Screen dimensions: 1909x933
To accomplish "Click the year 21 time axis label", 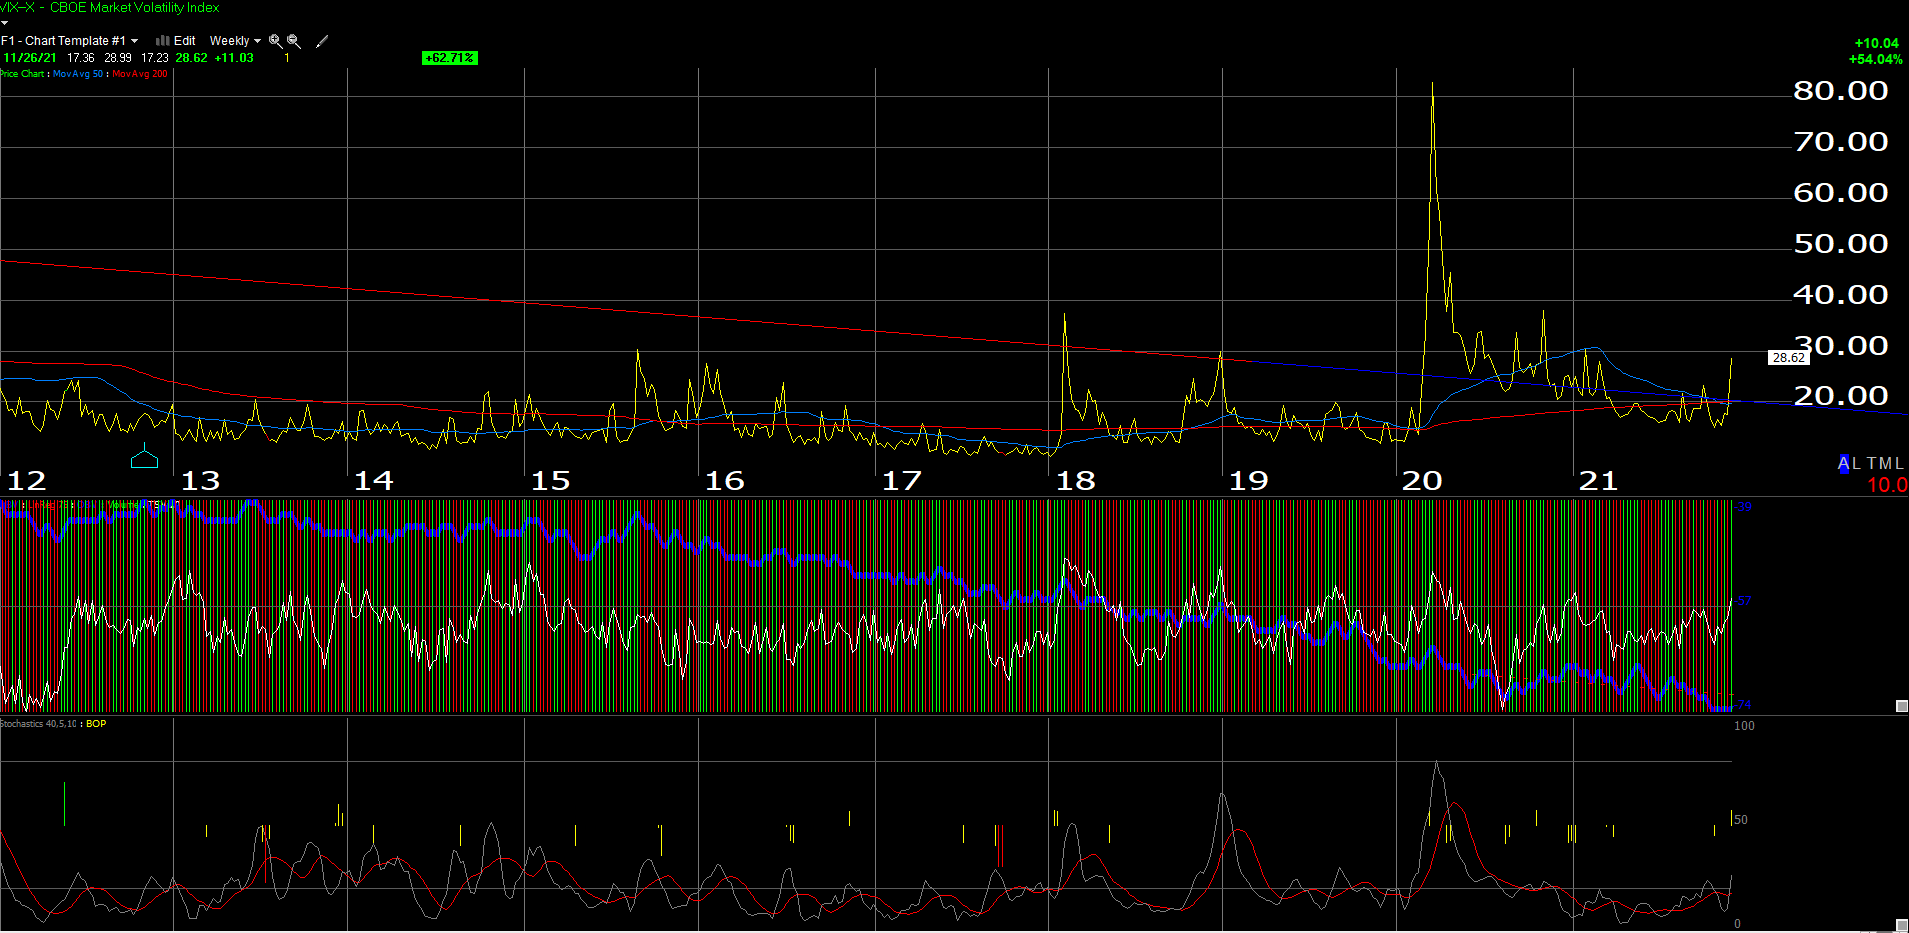I will [x=1598, y=481].
